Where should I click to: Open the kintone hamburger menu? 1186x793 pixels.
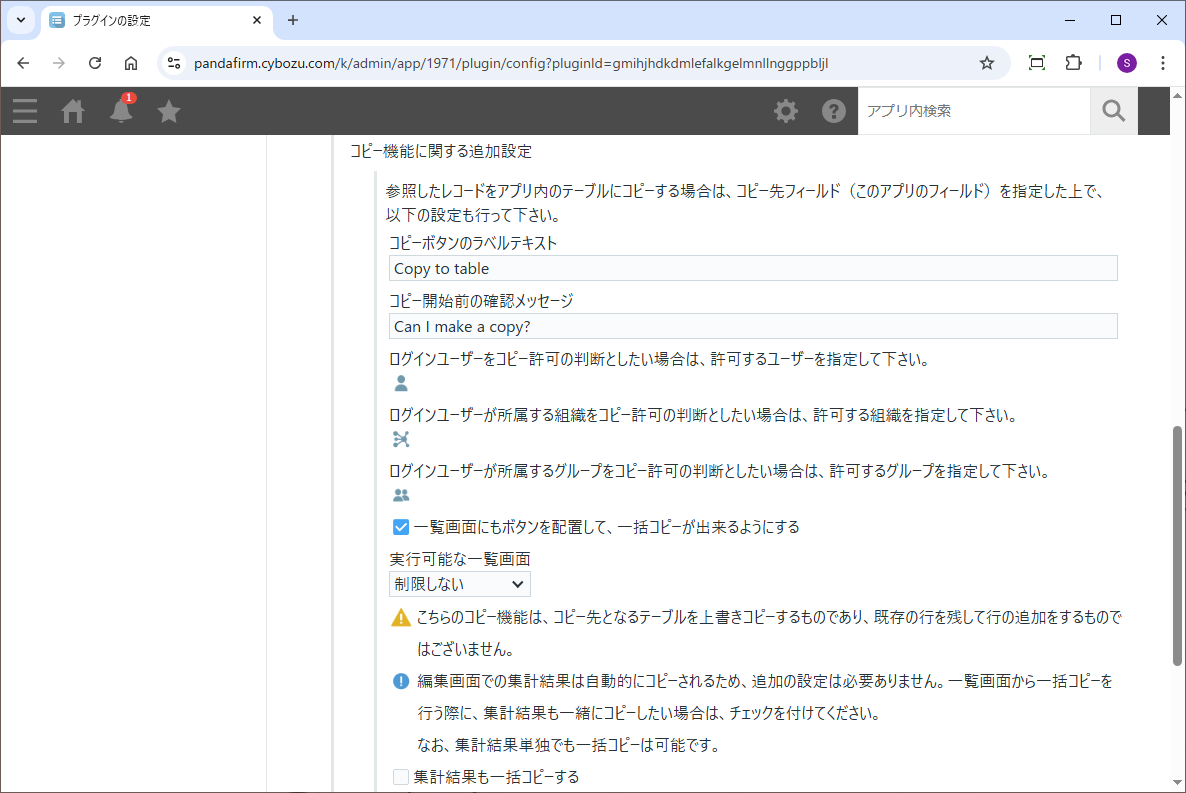[25, 111]
